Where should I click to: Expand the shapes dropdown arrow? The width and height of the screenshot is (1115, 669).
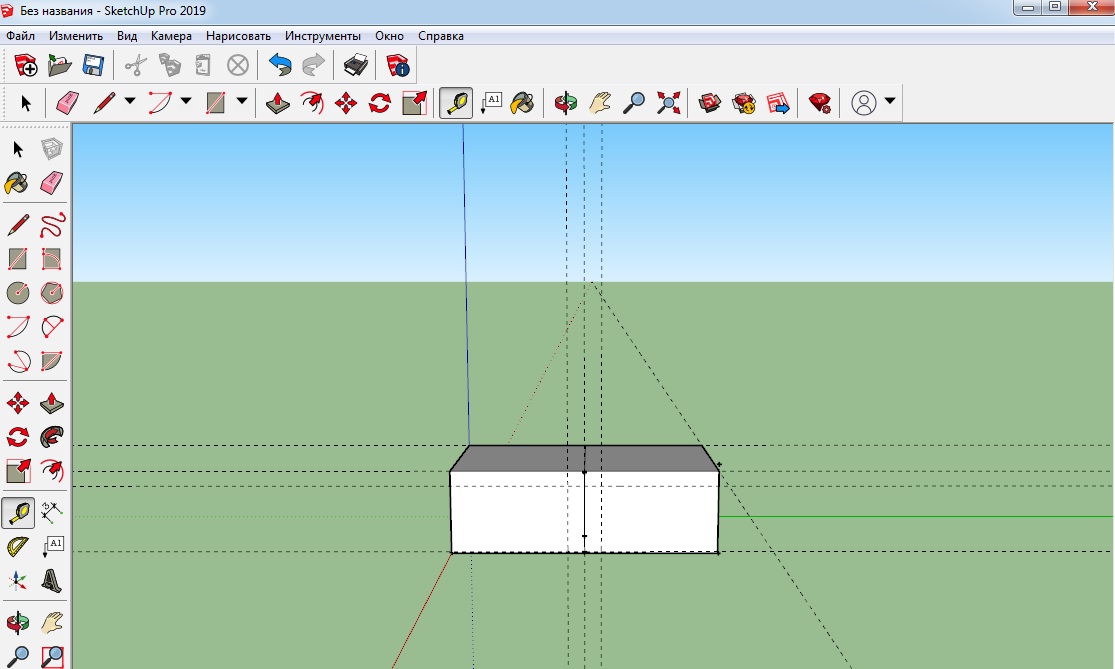[x=242, y=101]
